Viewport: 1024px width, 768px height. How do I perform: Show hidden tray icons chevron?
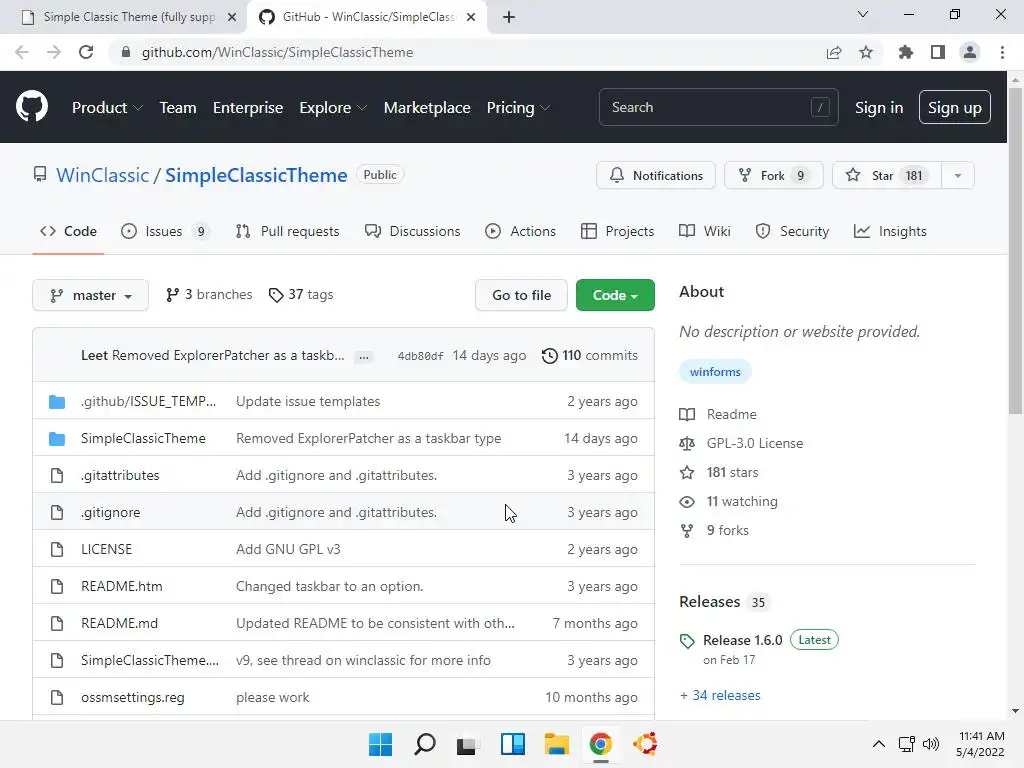(879, 744)
